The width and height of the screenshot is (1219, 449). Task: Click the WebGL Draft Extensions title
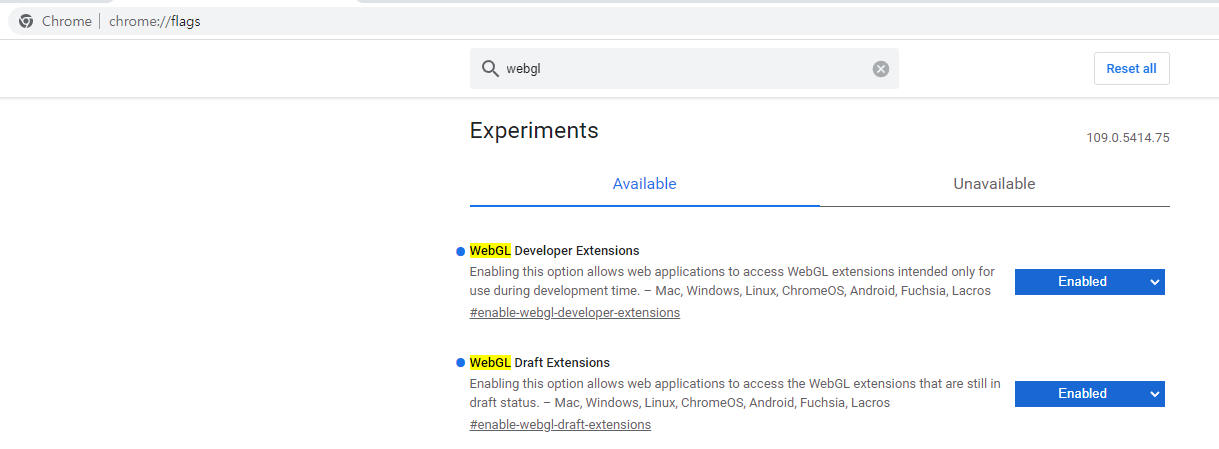539,363
